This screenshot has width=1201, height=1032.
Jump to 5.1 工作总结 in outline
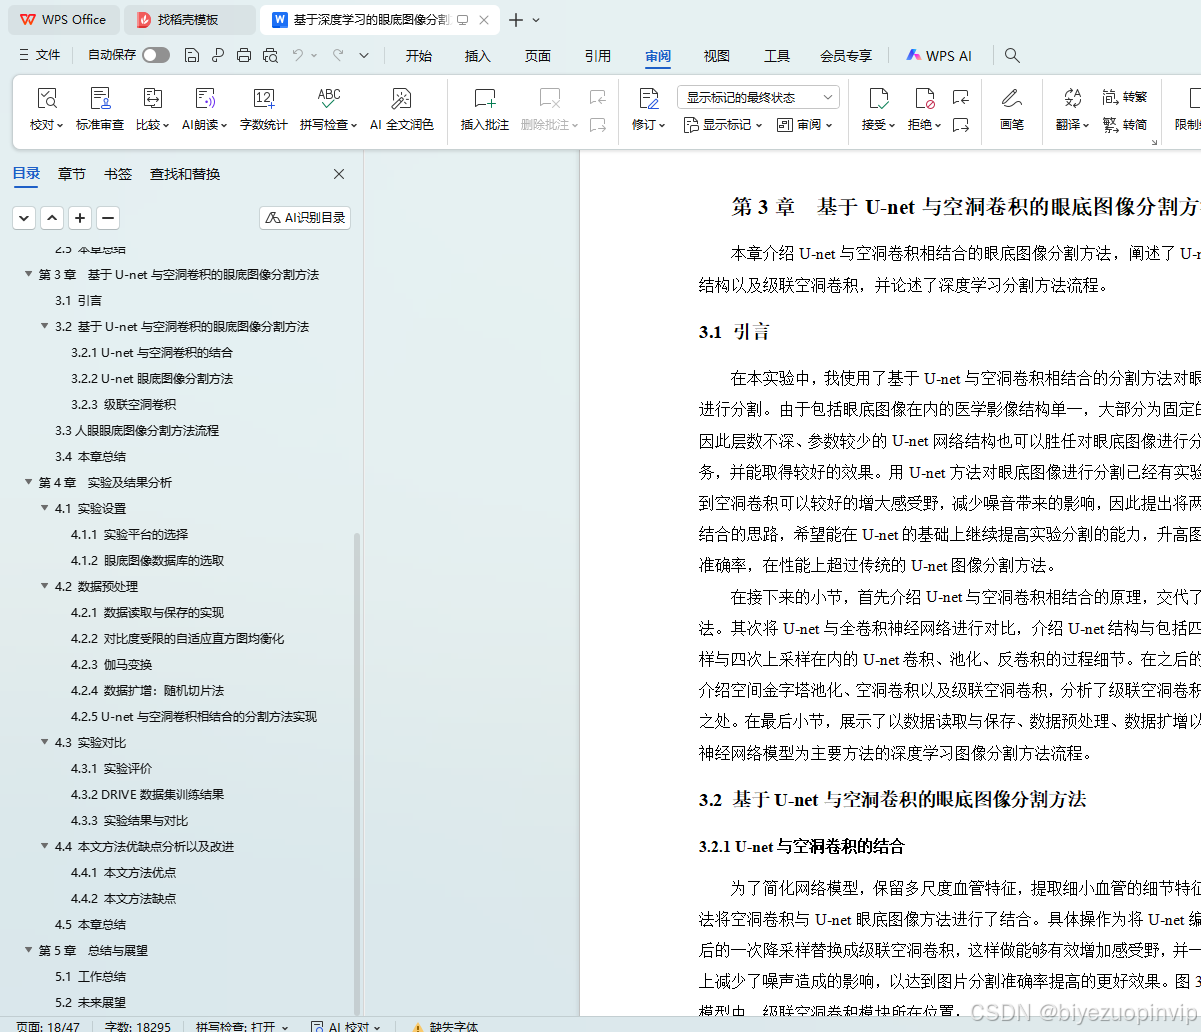[91, 976]
